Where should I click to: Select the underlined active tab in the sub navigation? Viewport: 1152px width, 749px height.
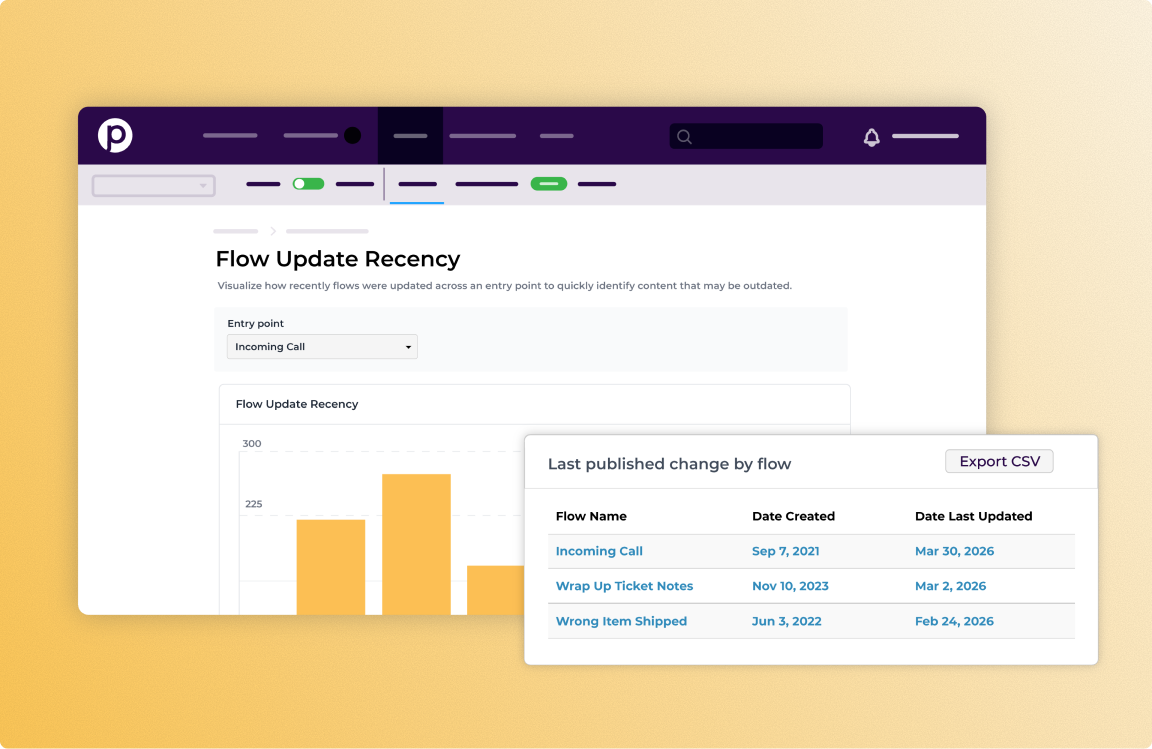(416, 185)
